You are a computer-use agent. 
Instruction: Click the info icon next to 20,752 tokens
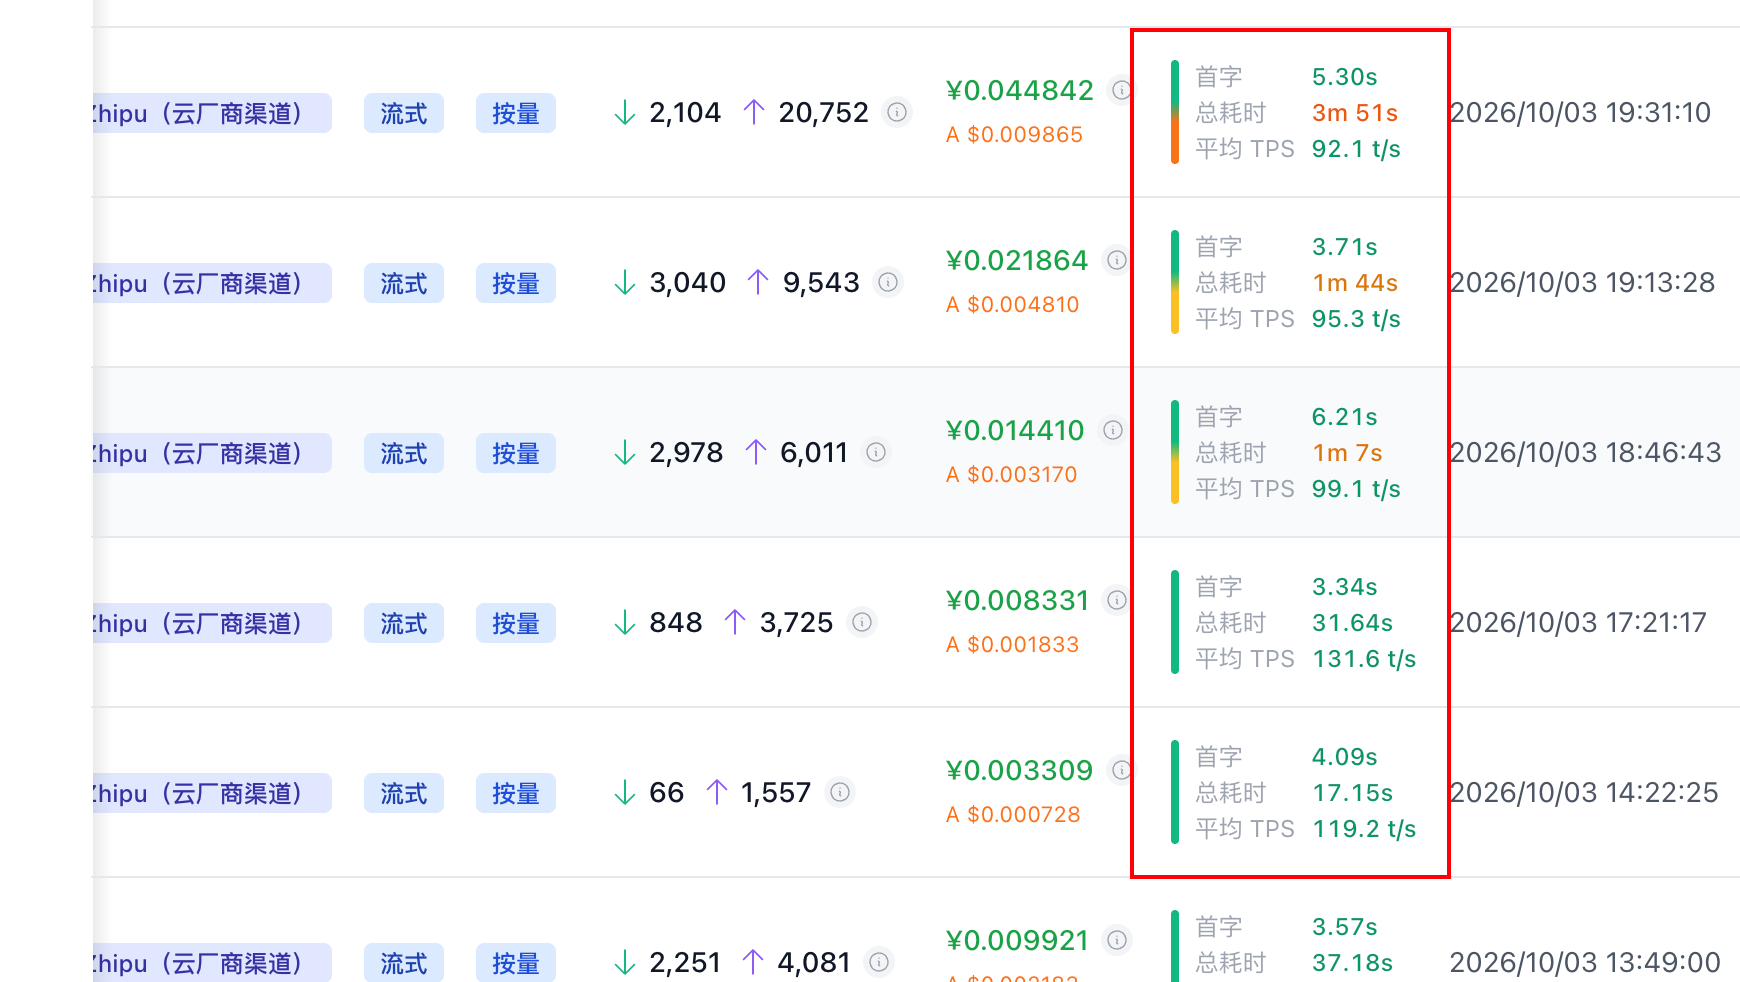pos(897,112)
